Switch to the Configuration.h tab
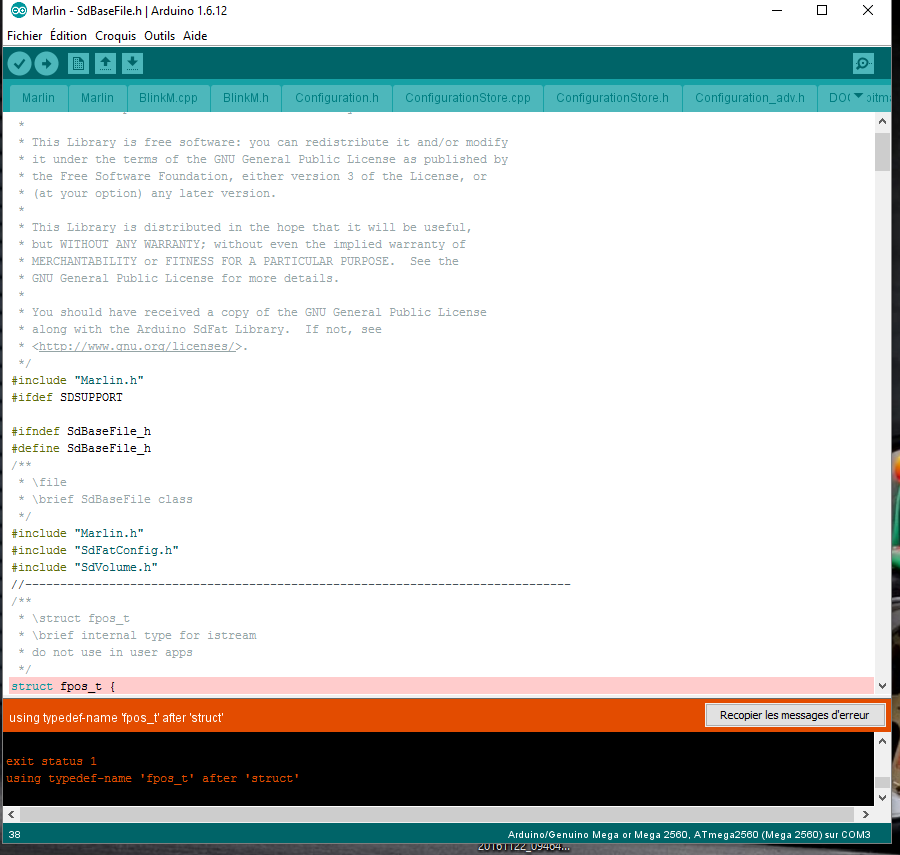 [x=337, y=98]
